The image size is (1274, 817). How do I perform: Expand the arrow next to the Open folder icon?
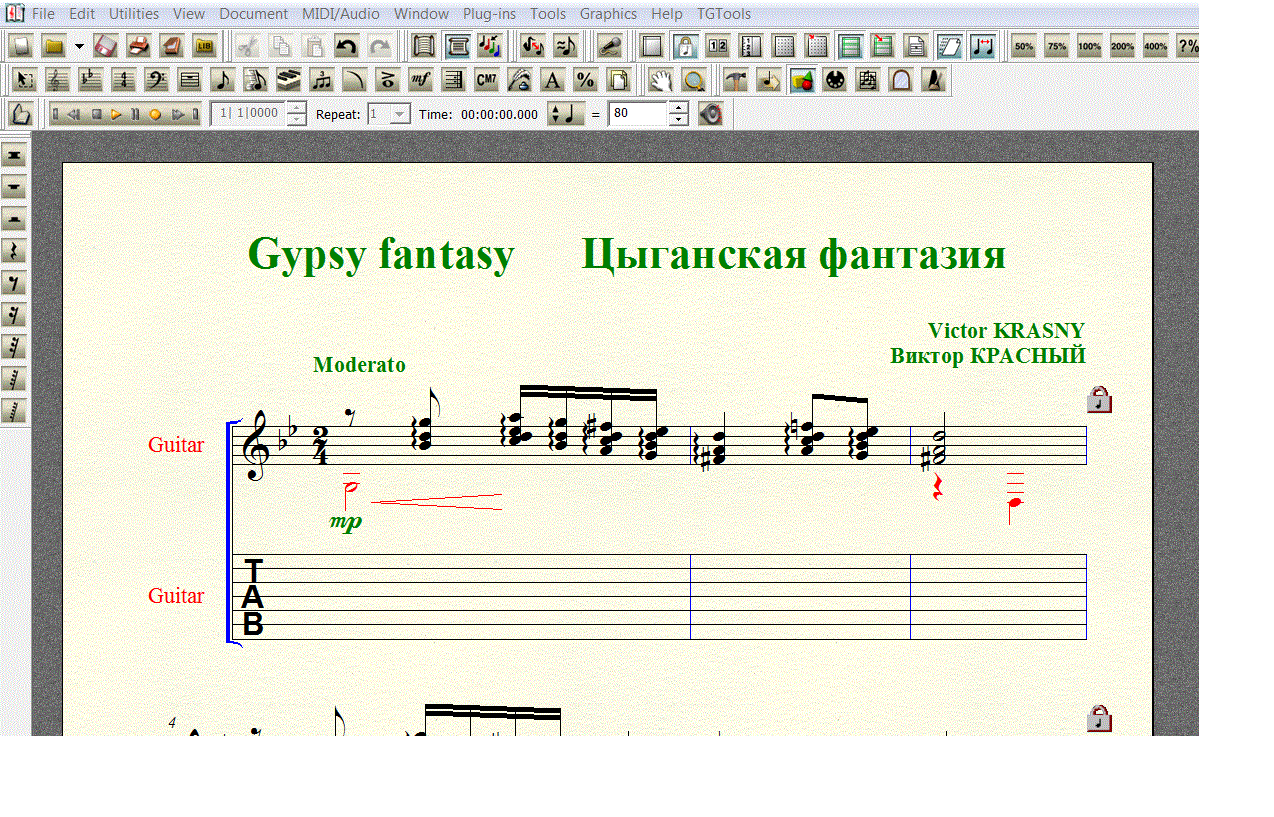point(79,46)
